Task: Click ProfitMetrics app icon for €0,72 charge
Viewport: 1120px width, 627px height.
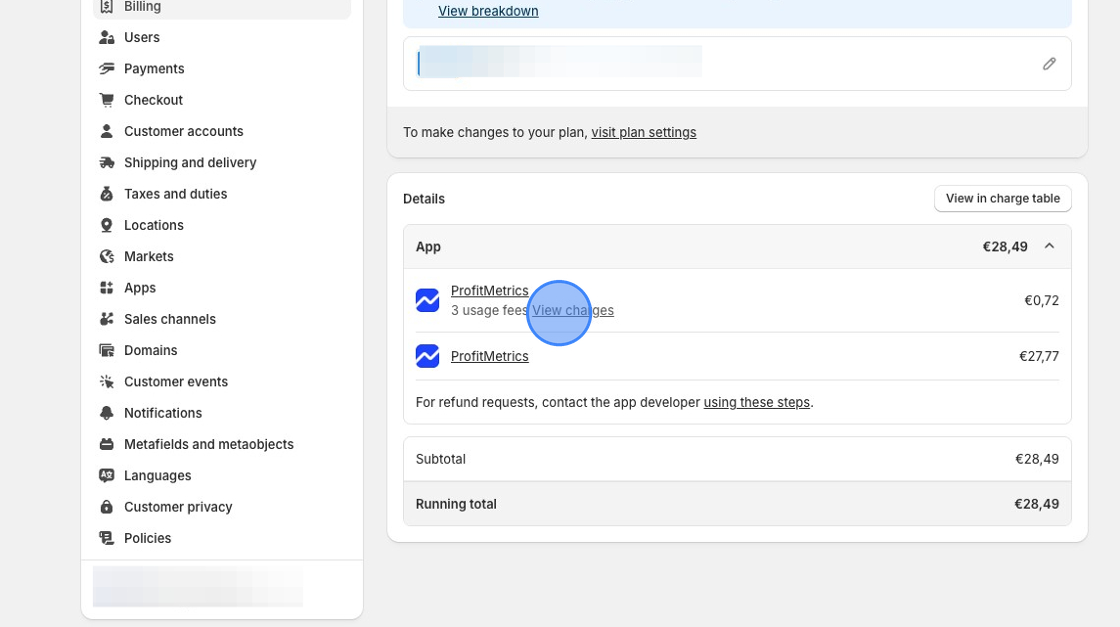Action: point(427,300)
